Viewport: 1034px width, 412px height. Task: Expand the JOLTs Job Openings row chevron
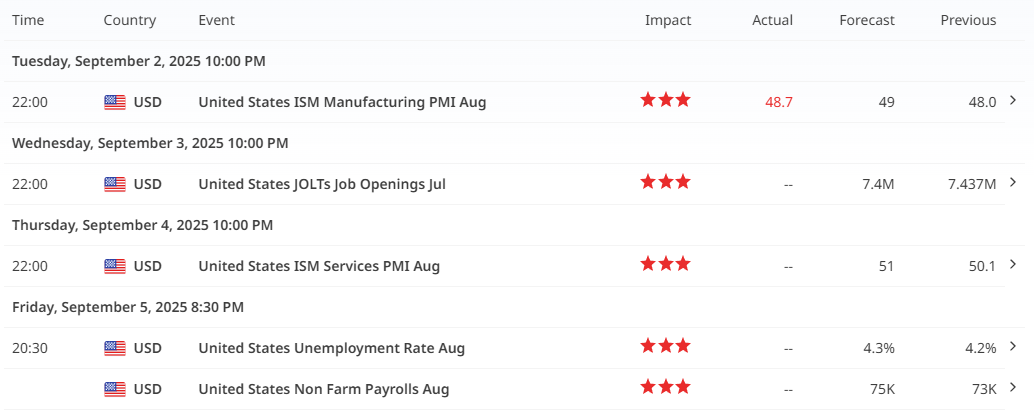pos(1014,182)
